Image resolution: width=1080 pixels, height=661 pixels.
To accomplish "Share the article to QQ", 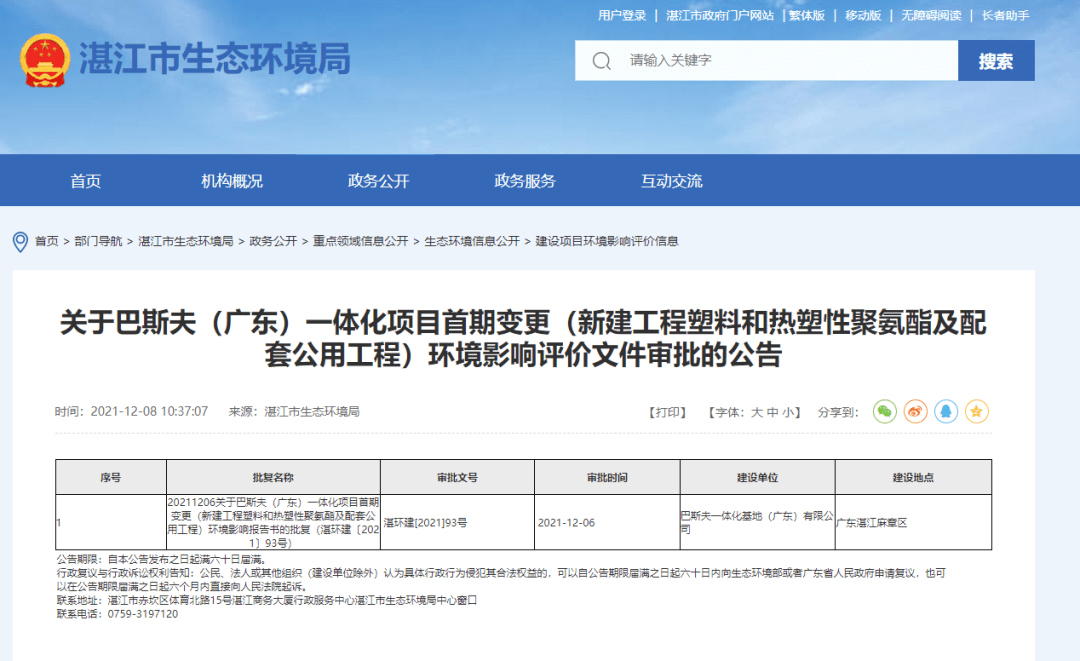I will (945, 411).
